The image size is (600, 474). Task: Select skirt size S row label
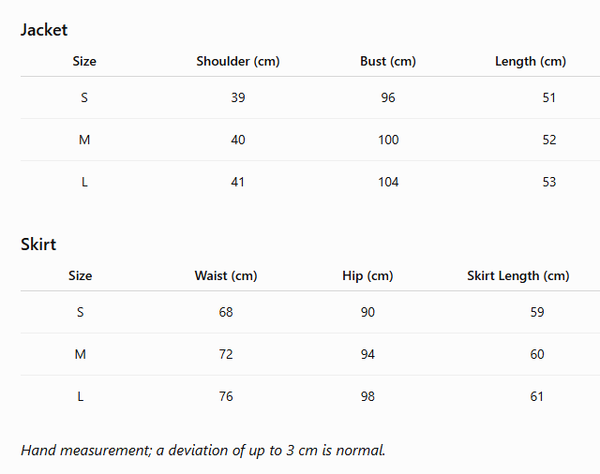point(80,312)
